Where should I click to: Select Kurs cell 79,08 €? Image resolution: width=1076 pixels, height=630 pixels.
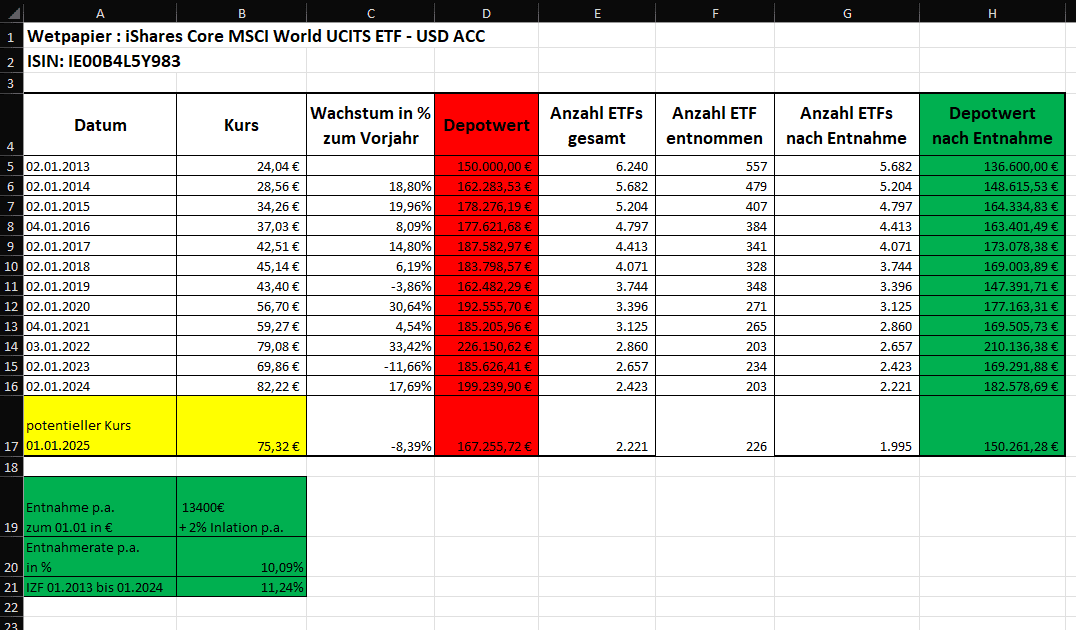point(242,345)
